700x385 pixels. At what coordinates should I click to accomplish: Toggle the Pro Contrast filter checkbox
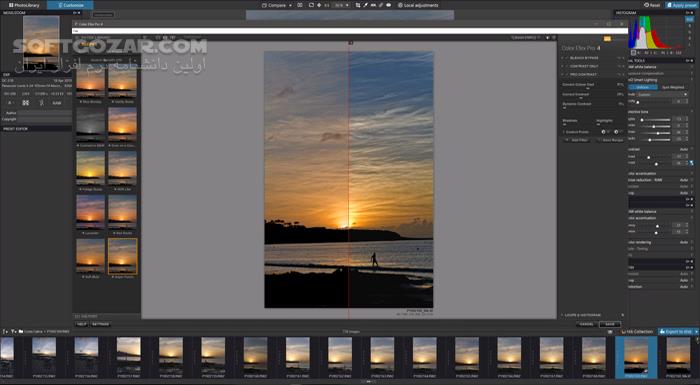567,74
